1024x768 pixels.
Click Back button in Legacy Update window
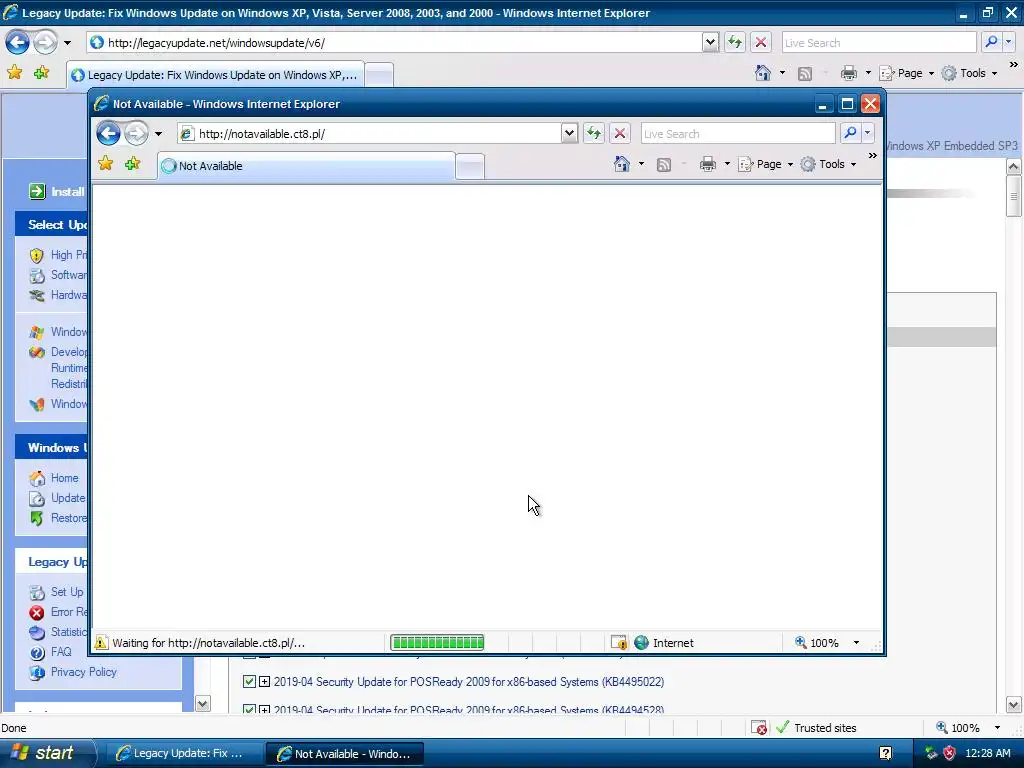[x=17, y=43]
